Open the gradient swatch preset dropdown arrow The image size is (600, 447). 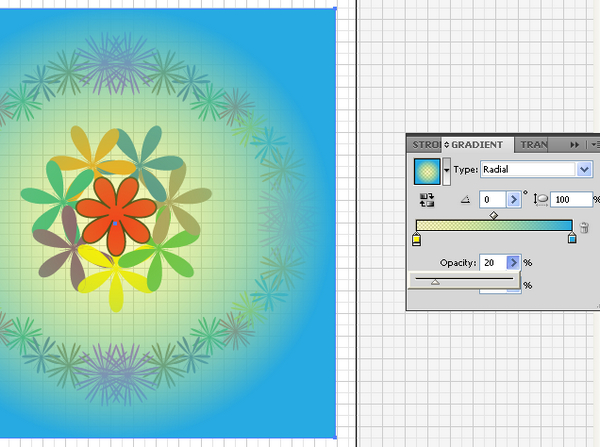[446, 171]
